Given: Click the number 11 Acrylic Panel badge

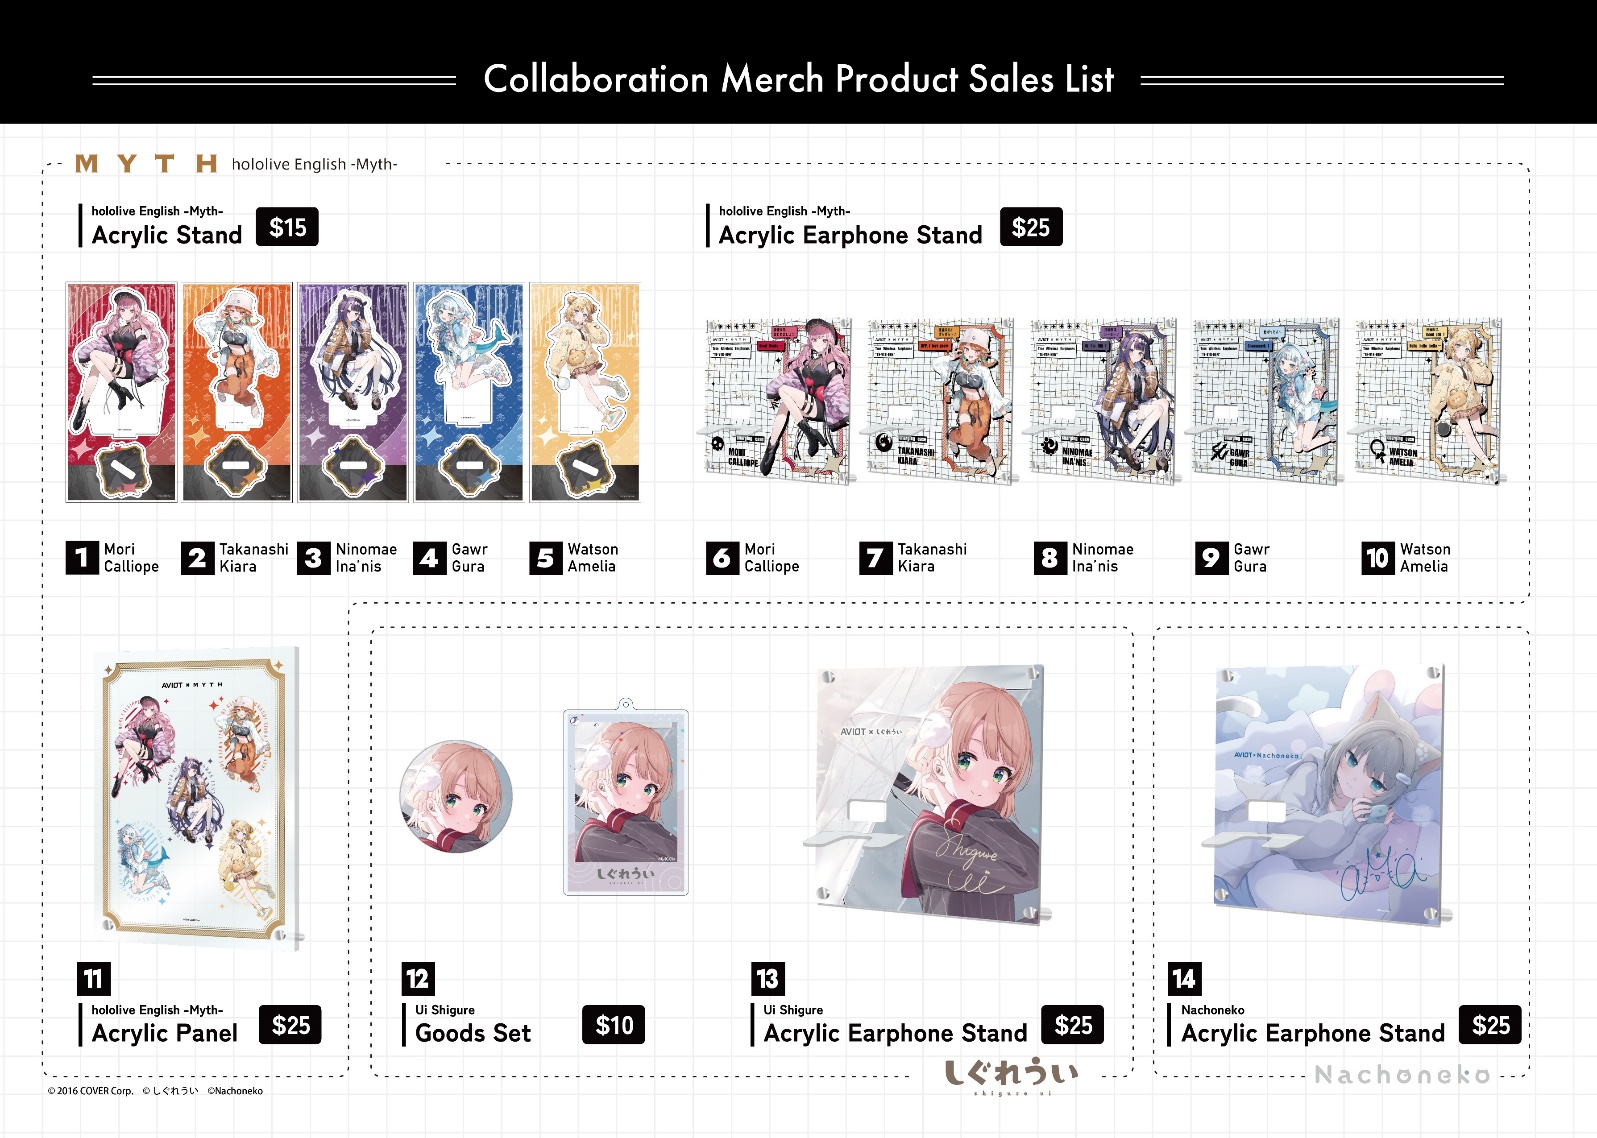Looking at the screenshot, I should tap(93, 978).
